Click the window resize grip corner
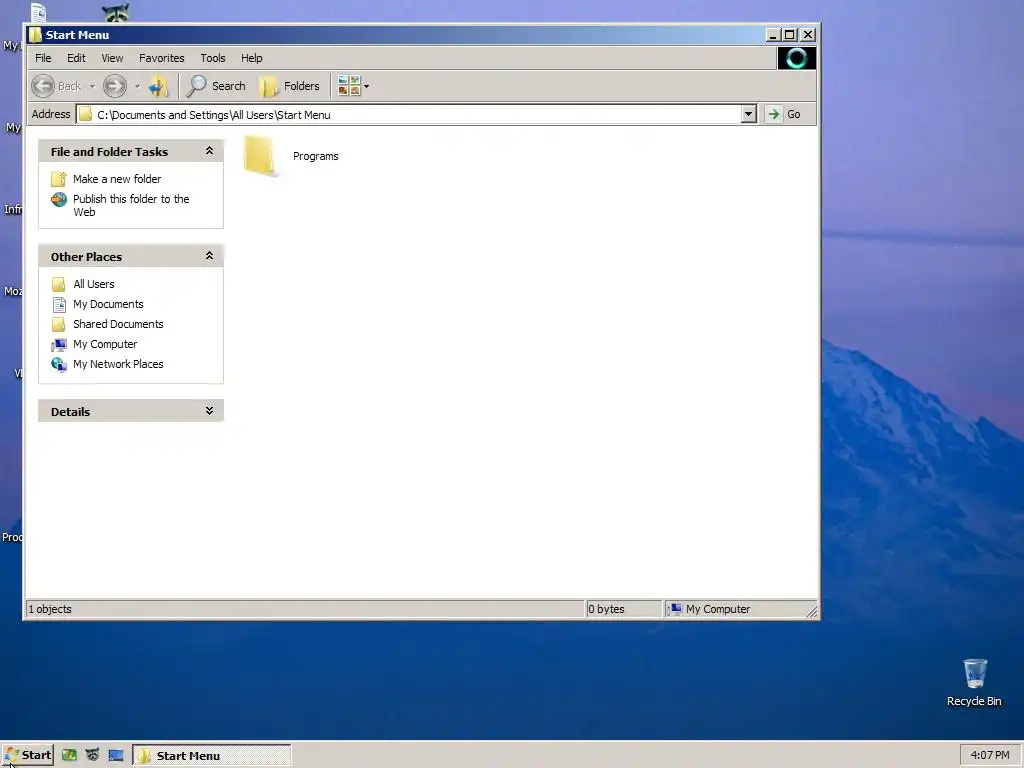The image size is (1024, 768). pyautogui.click(x=811, y=611)
